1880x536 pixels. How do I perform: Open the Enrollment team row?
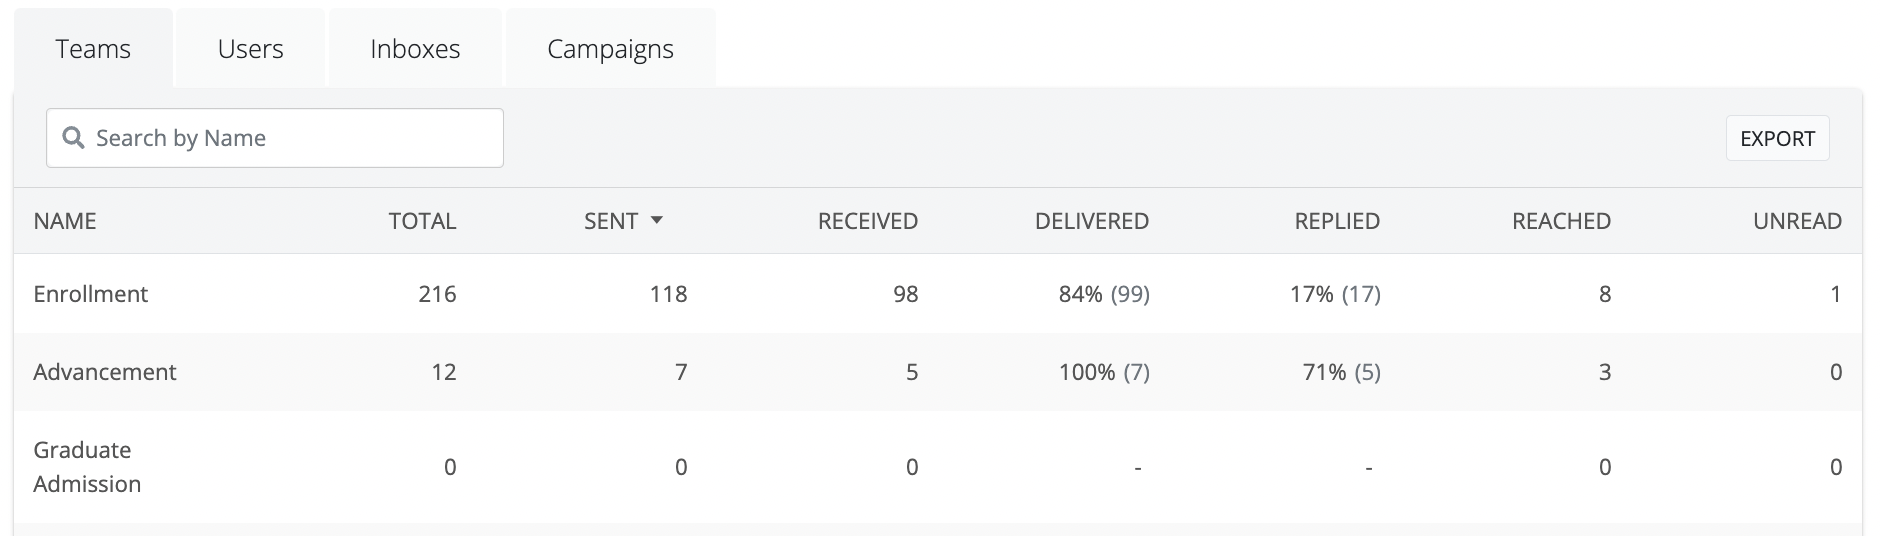[x=91, y=294]
